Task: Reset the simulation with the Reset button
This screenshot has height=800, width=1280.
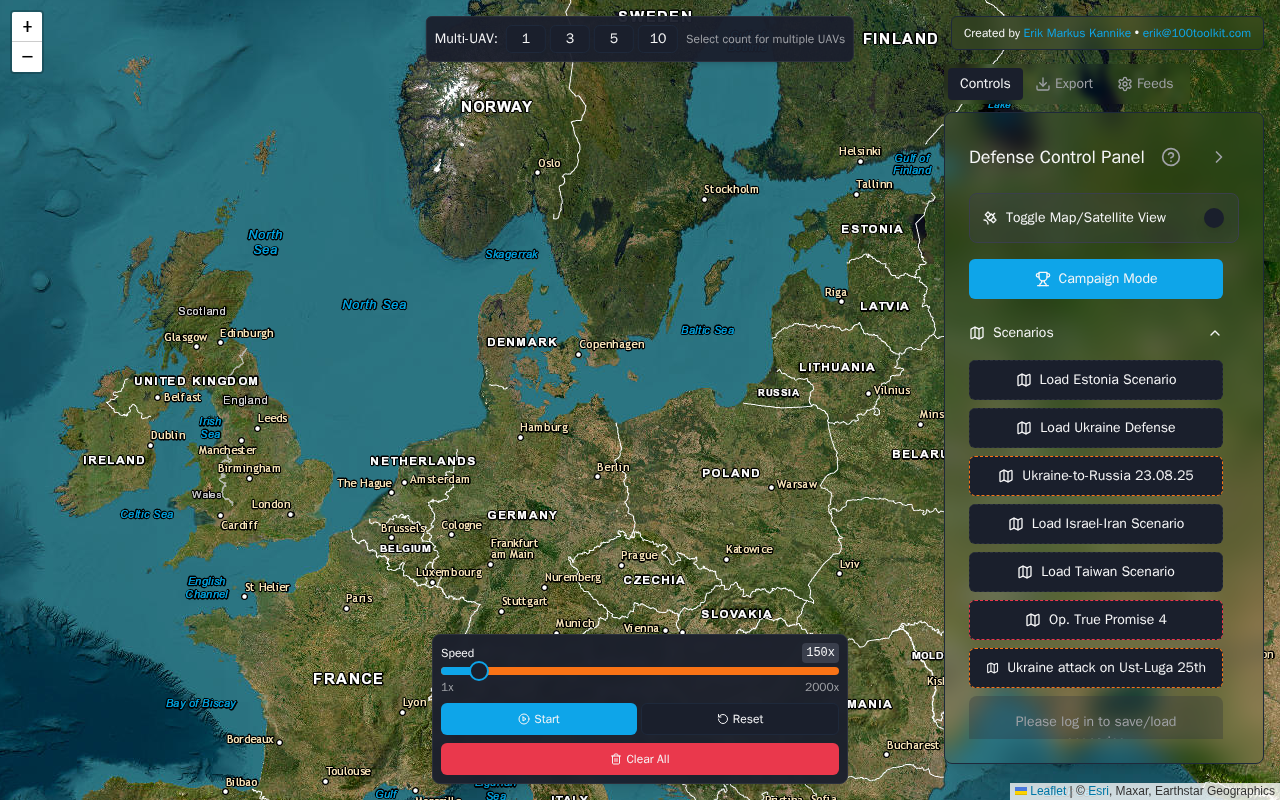Action: [739, 719]
